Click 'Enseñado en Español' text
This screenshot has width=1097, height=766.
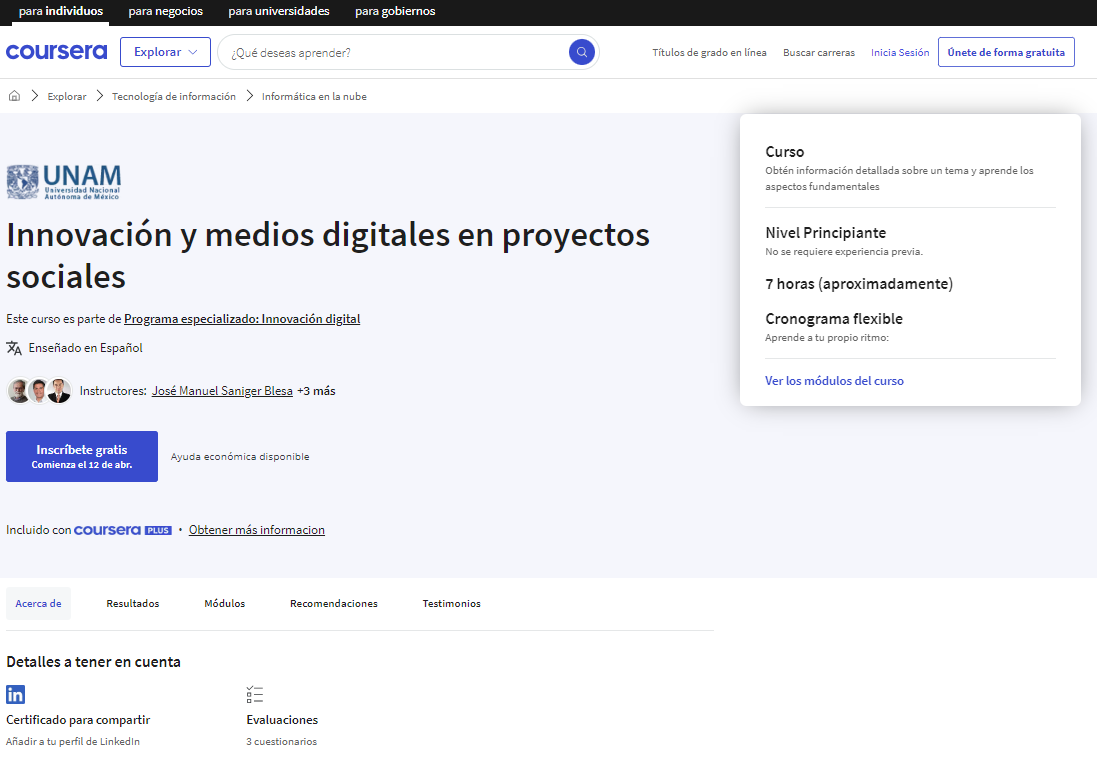[x=85, y=348]
